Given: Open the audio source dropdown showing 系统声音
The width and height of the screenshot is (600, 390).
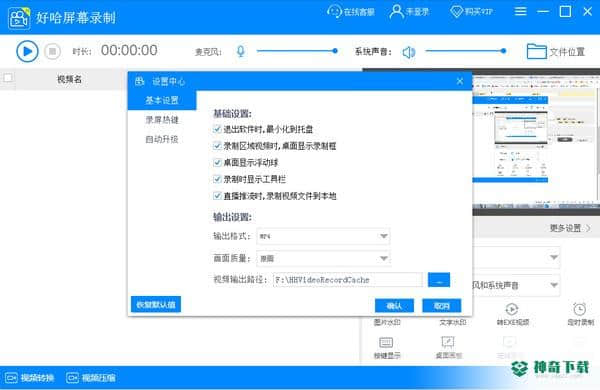Looking at the screenshot, I should tap(516, 285).
